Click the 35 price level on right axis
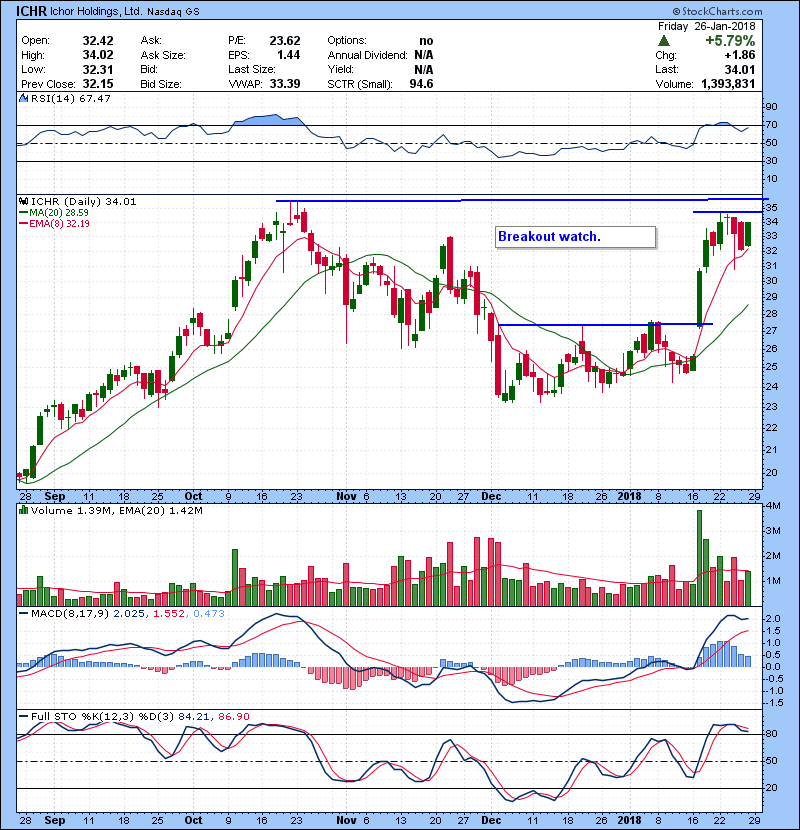 coord(771,207)
